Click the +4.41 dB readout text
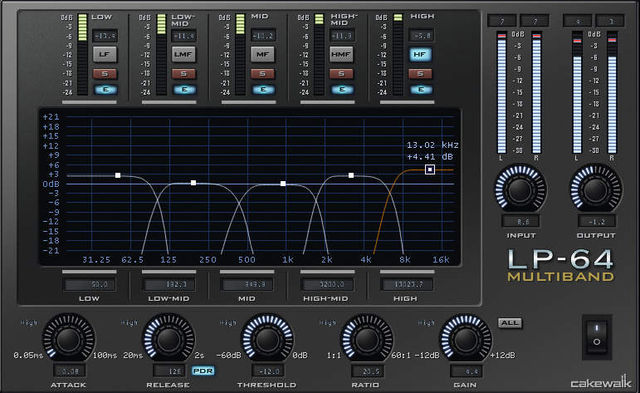Image resolution: width=640 pixels, height=393 pixels. pos(430,157)
